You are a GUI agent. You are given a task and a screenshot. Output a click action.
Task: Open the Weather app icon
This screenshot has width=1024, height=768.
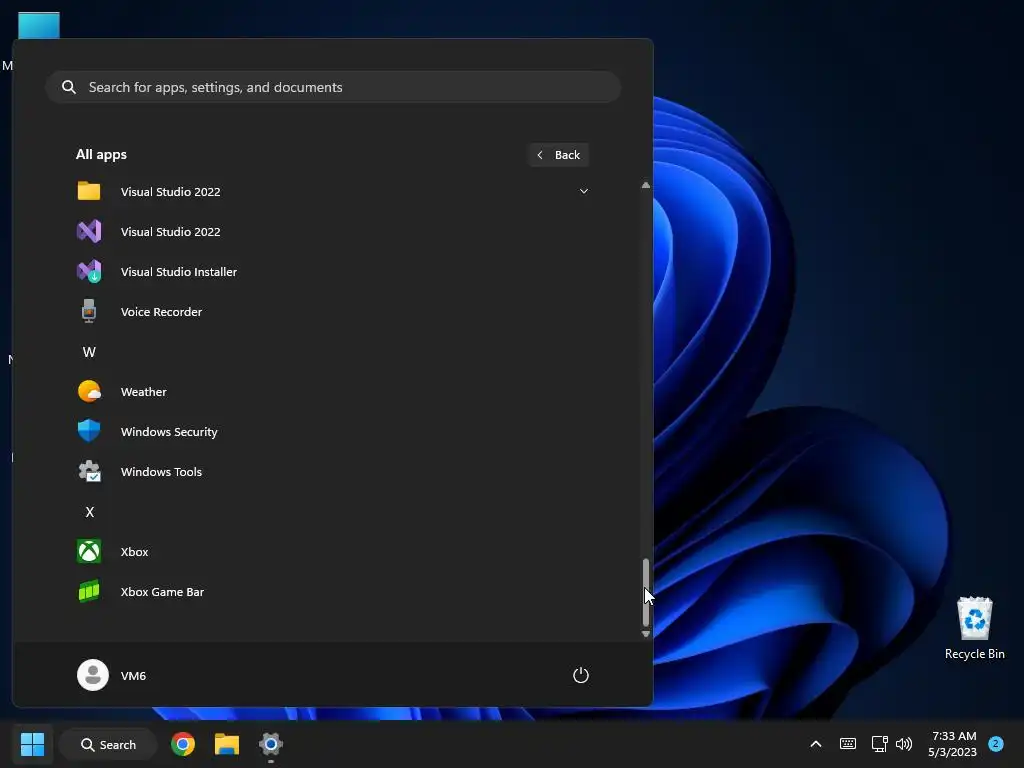coord(89,391)
